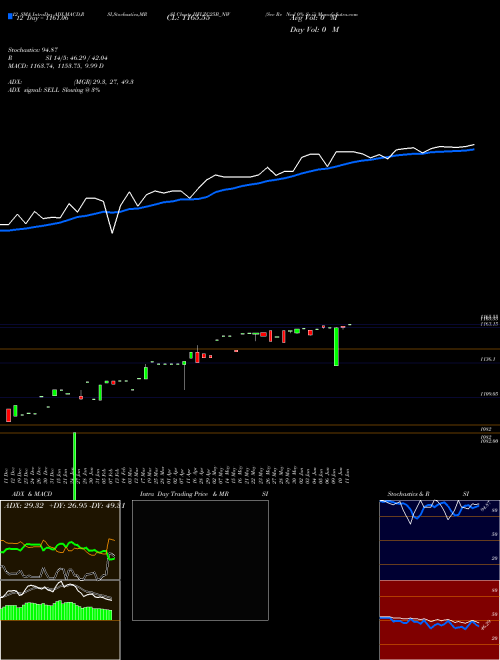The height and width of the screenshot is (660, 500).
Task: Click the 'Intra Day Trading Price & MR' title
Action: 184,494
